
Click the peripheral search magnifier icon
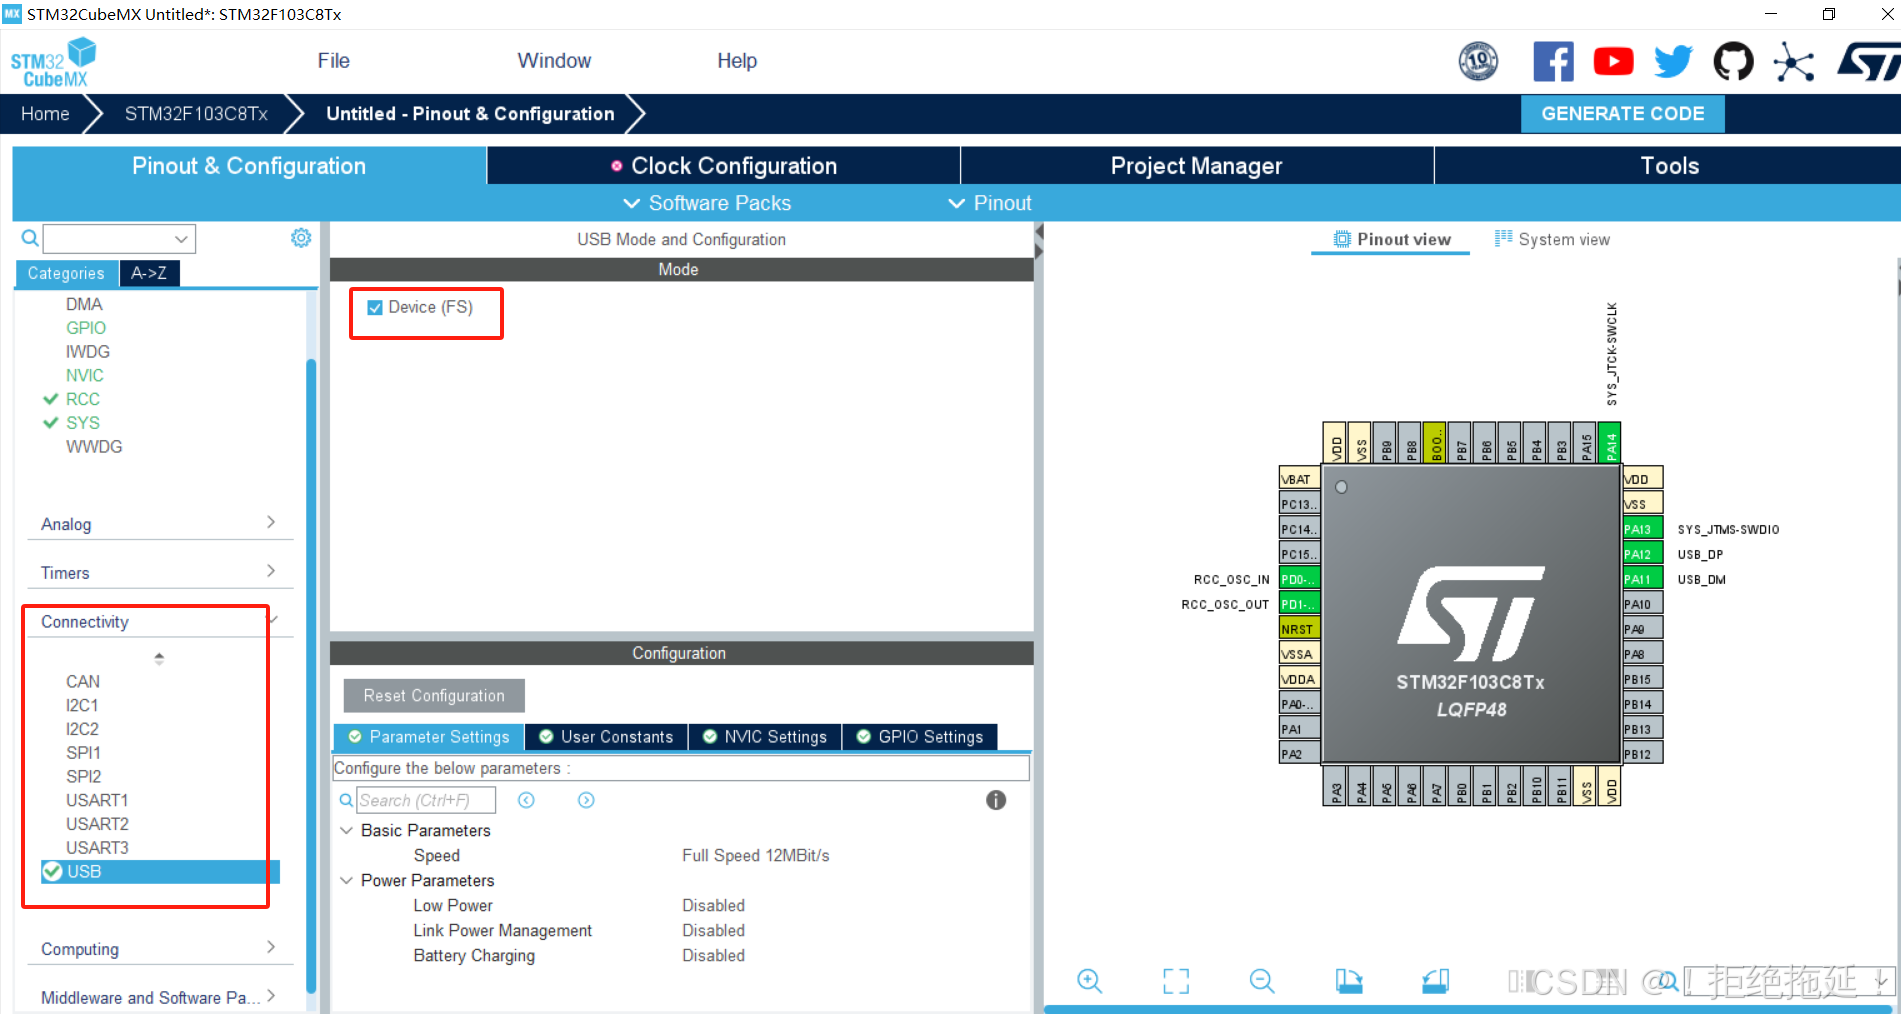click(30, 238)
